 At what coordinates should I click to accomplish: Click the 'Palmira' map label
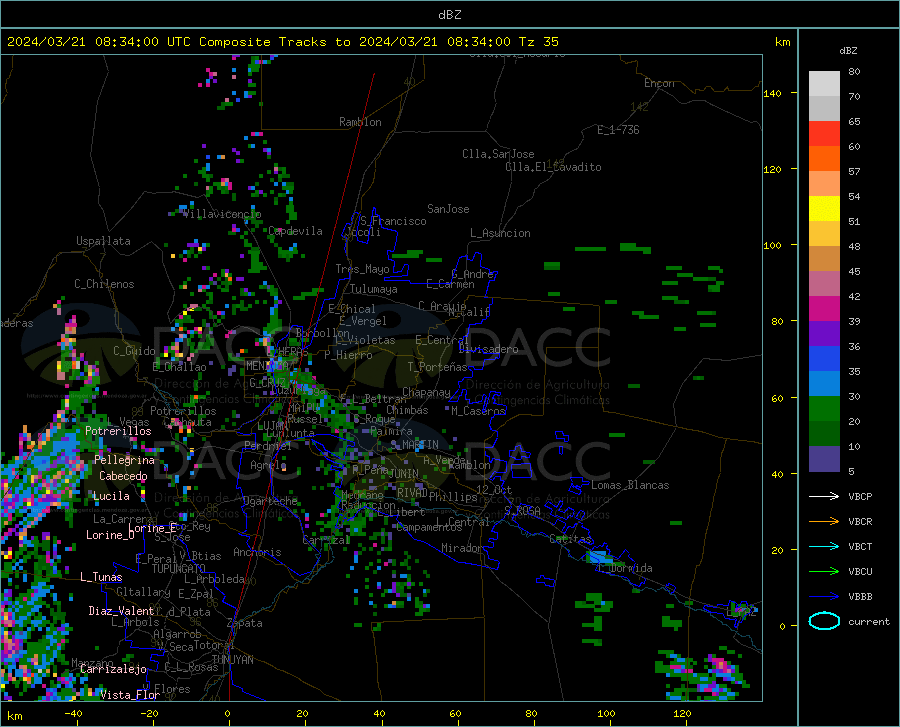(391, 430)
